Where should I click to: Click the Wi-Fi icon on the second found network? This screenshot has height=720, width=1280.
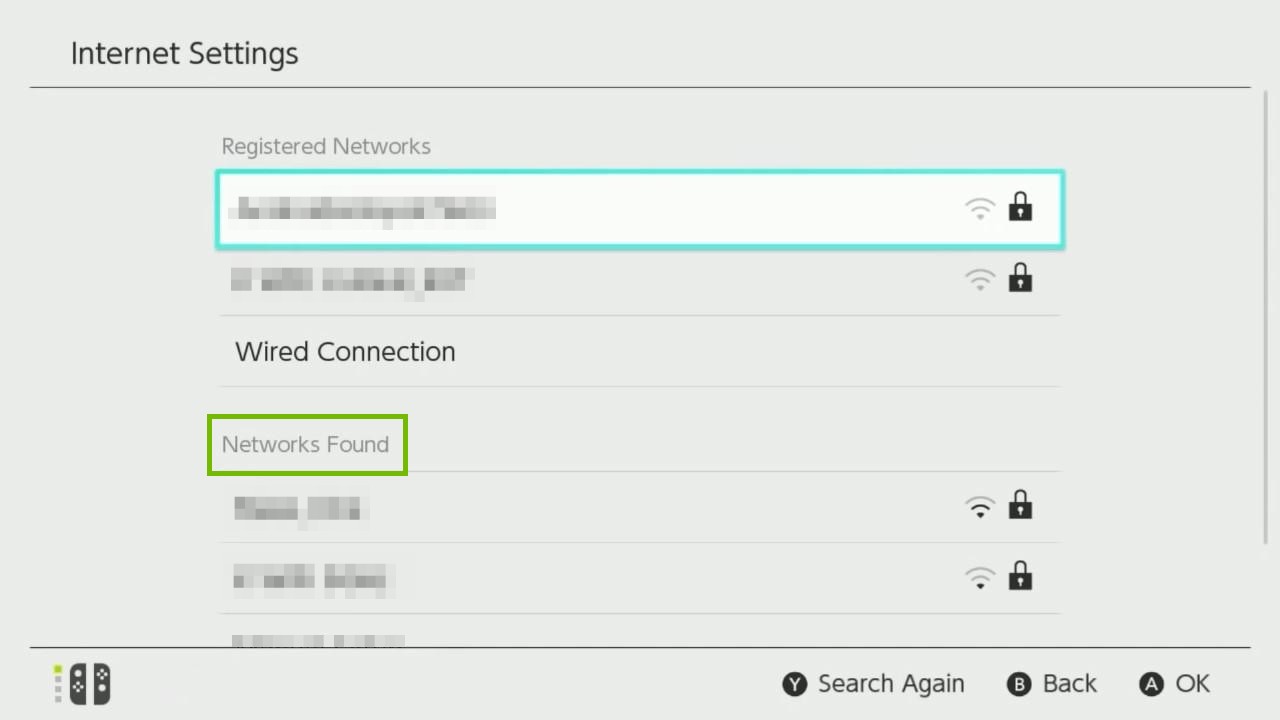tap(980, 578)
